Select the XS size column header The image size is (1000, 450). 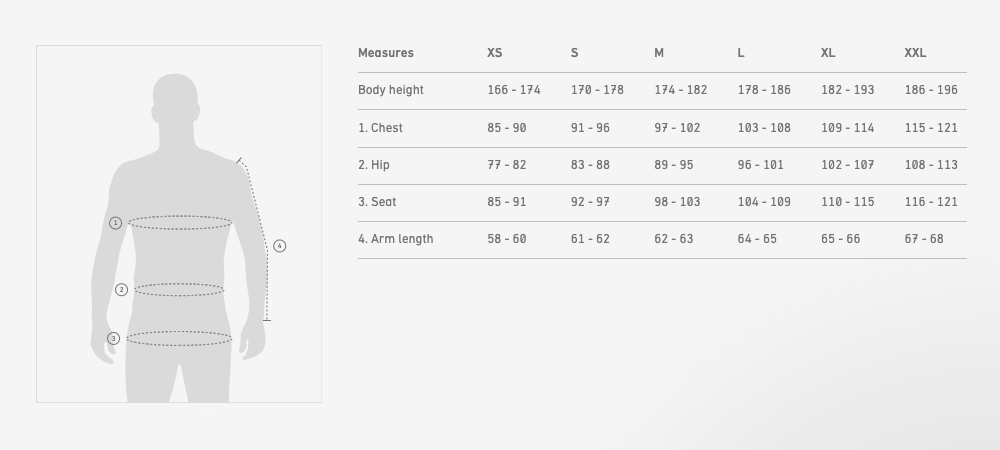click(x=495, y=53)
